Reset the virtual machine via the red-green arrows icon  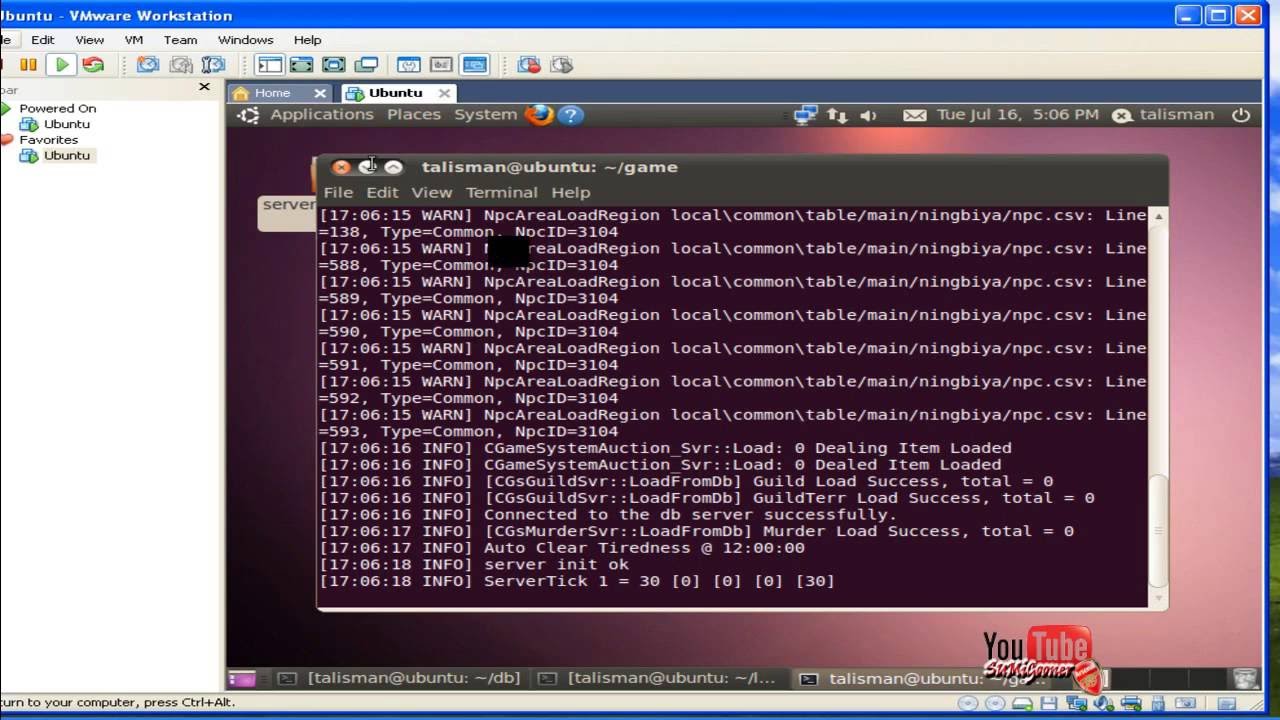tap(93, 65)
